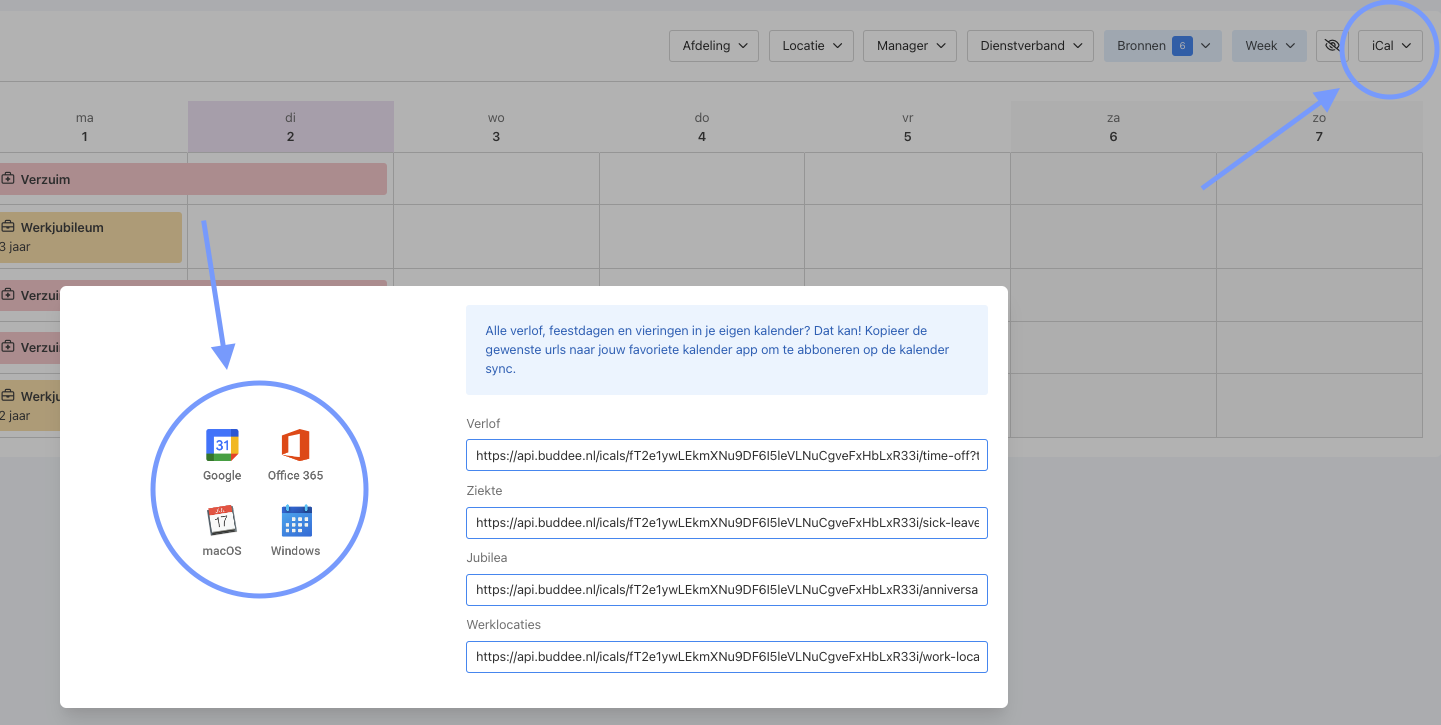Viewport: 1441px width, 725px height.
Task: Open the Bronnen sources dropdown
Action: click(x=1162, y=46)
